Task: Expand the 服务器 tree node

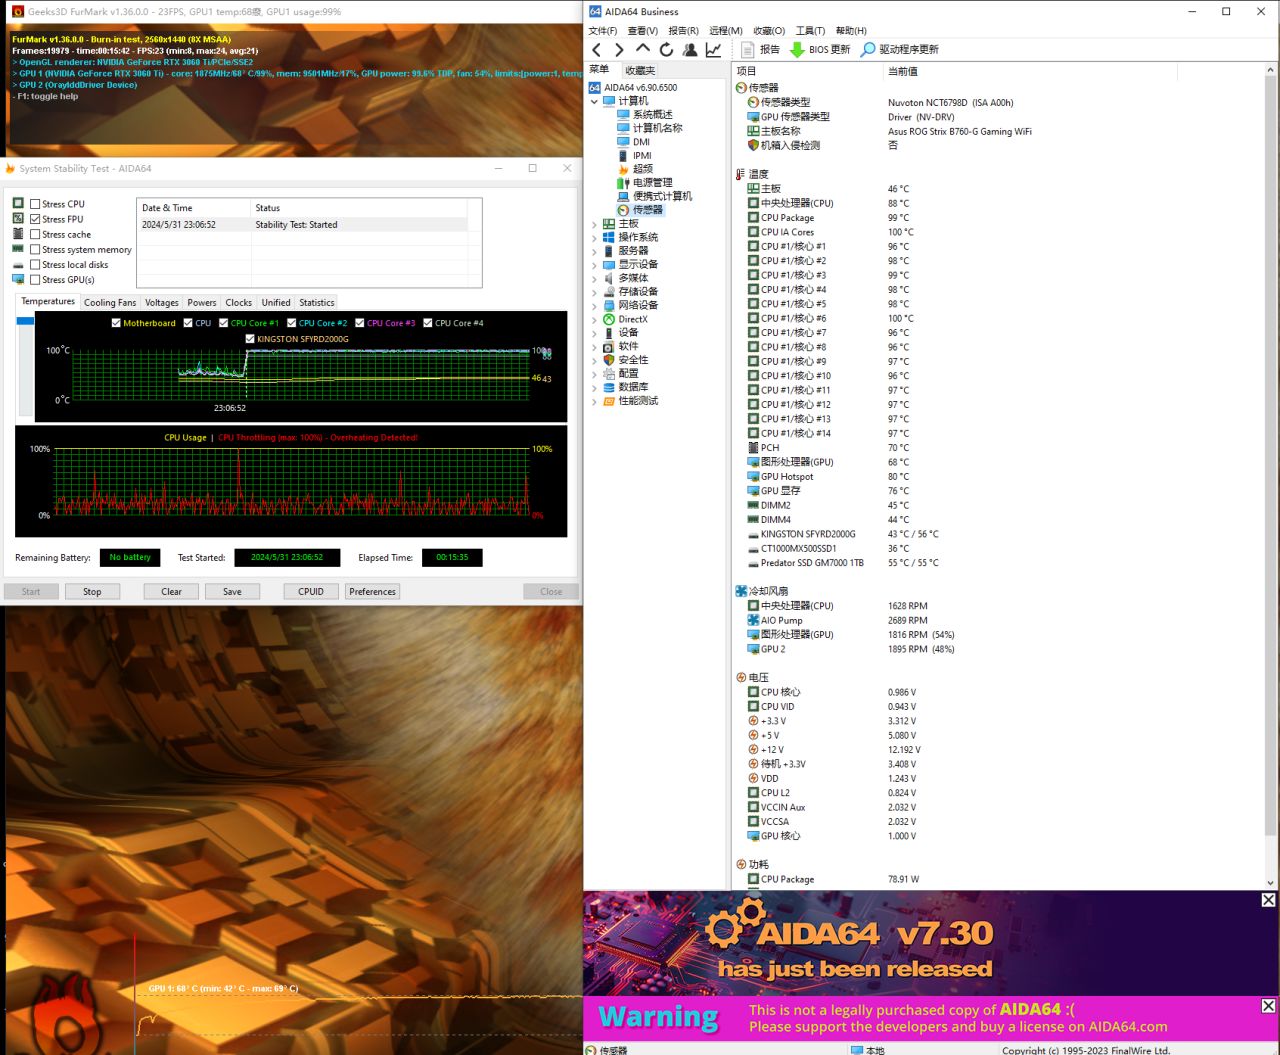Action: click(594, 251)
